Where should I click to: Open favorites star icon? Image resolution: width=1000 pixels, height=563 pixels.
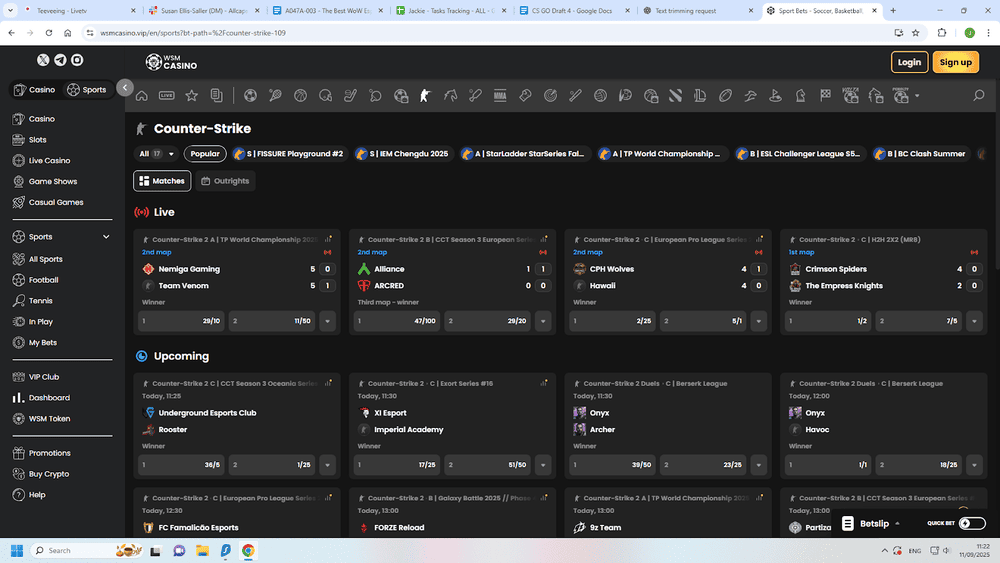(x=191, y=96)
